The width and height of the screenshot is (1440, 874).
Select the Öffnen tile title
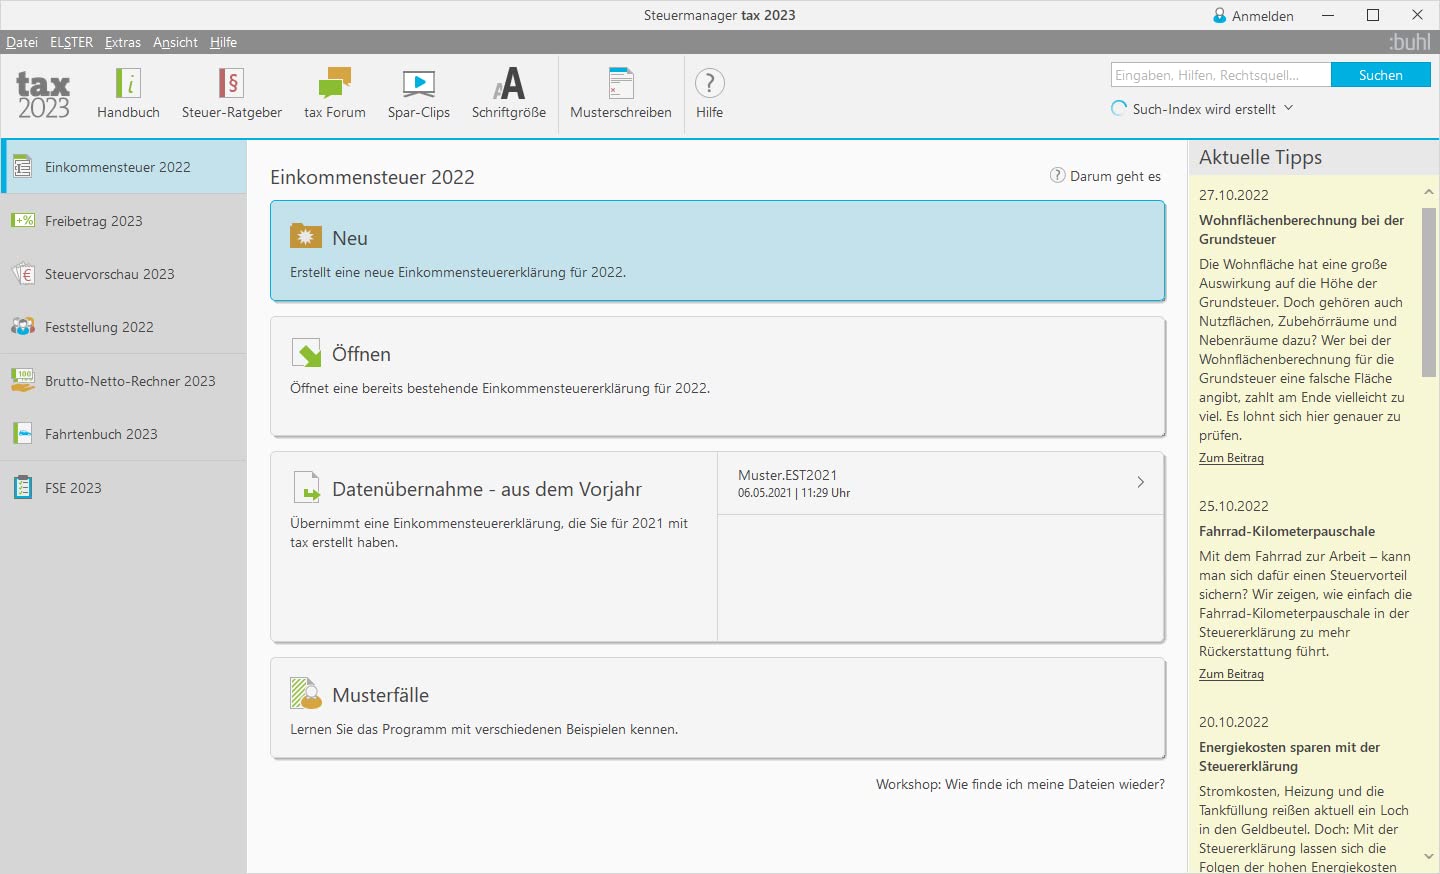point(361,354)
